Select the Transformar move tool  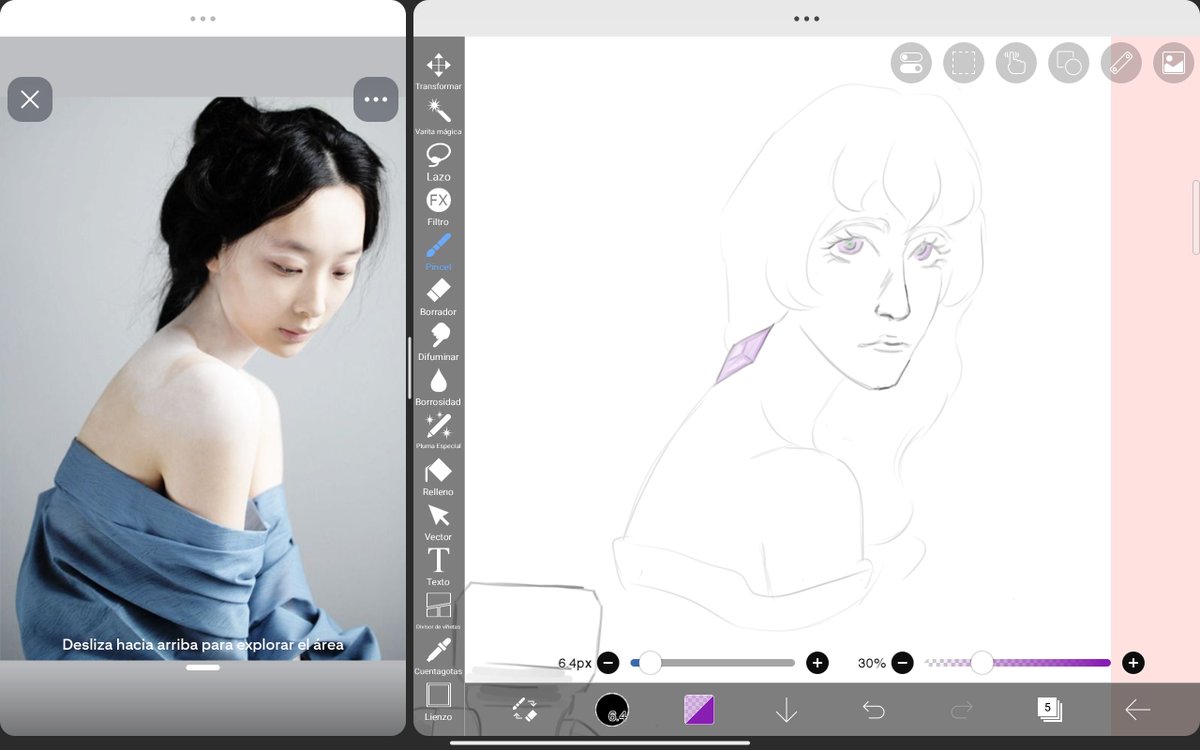tap(438, 72)
